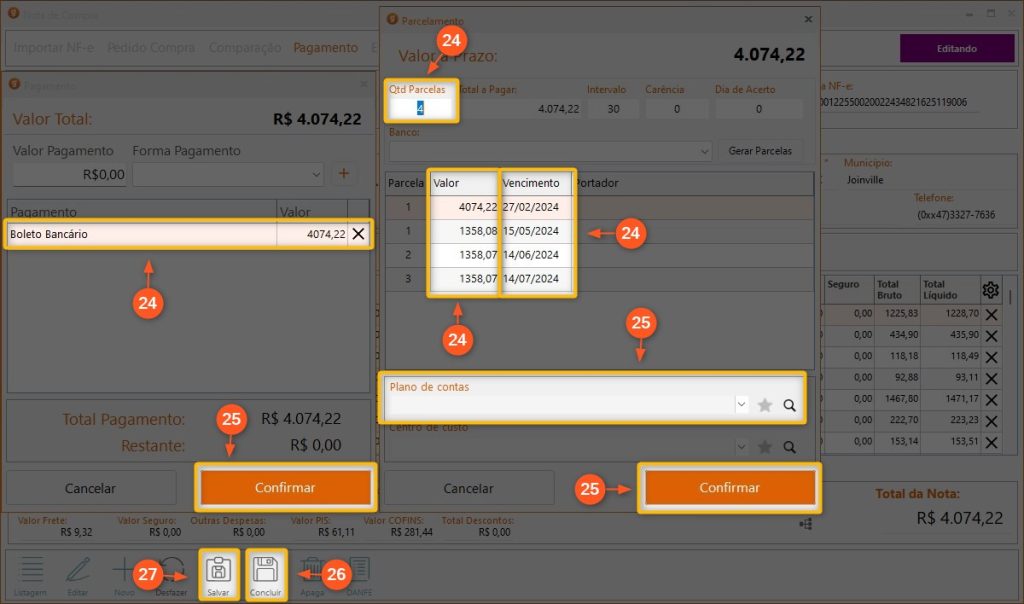Favorite the Plano de contas star icon
This screenshot has width=1024, height=604.
click(765, 405)
